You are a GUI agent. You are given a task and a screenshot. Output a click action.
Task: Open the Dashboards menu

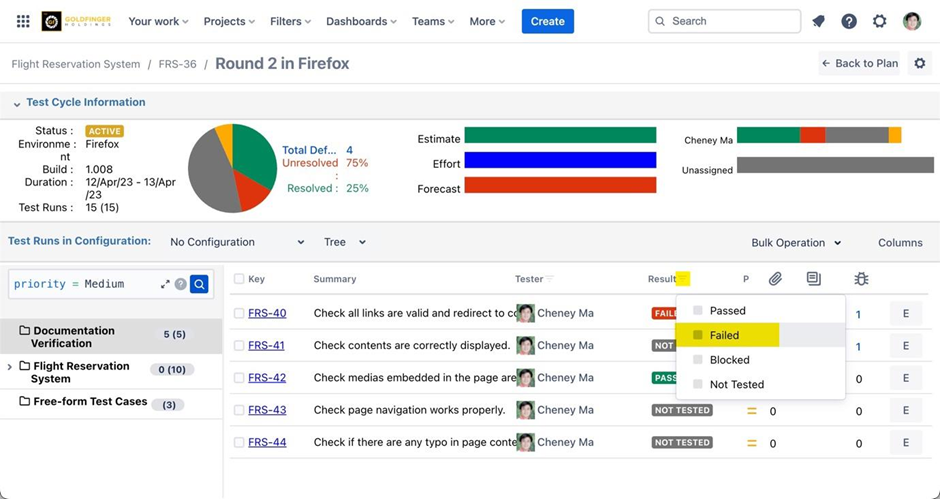click(x=361, y=21)
